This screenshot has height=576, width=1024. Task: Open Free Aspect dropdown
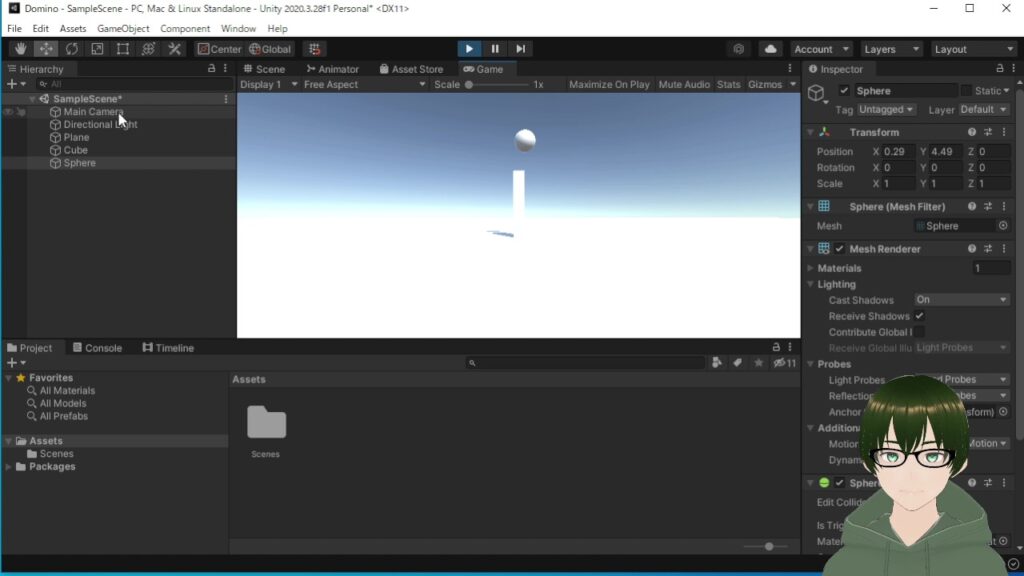[364, 84]
